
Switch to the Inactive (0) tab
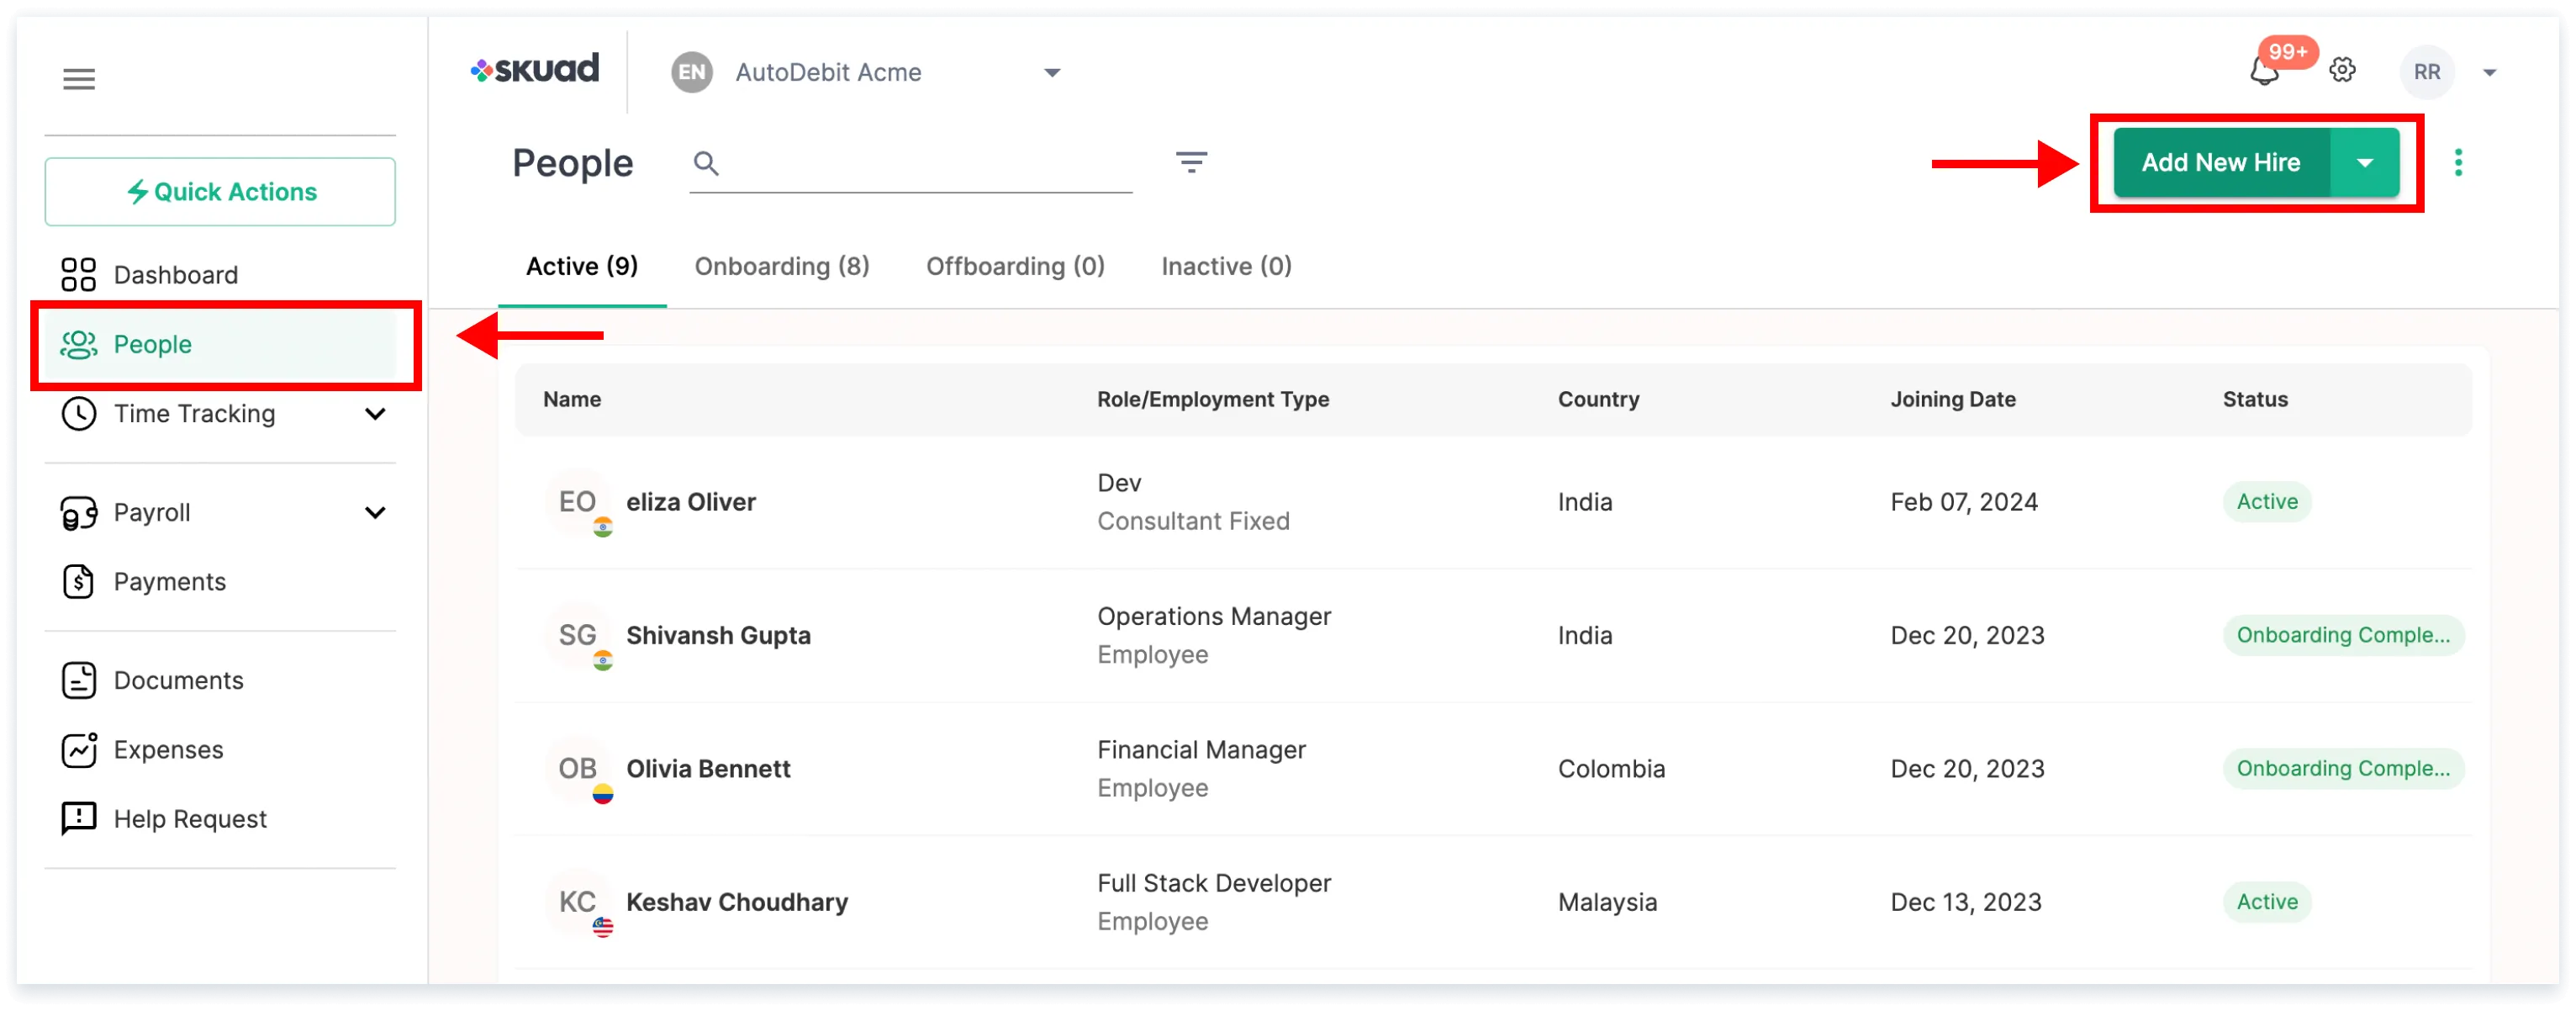(x=1227, y=267)
